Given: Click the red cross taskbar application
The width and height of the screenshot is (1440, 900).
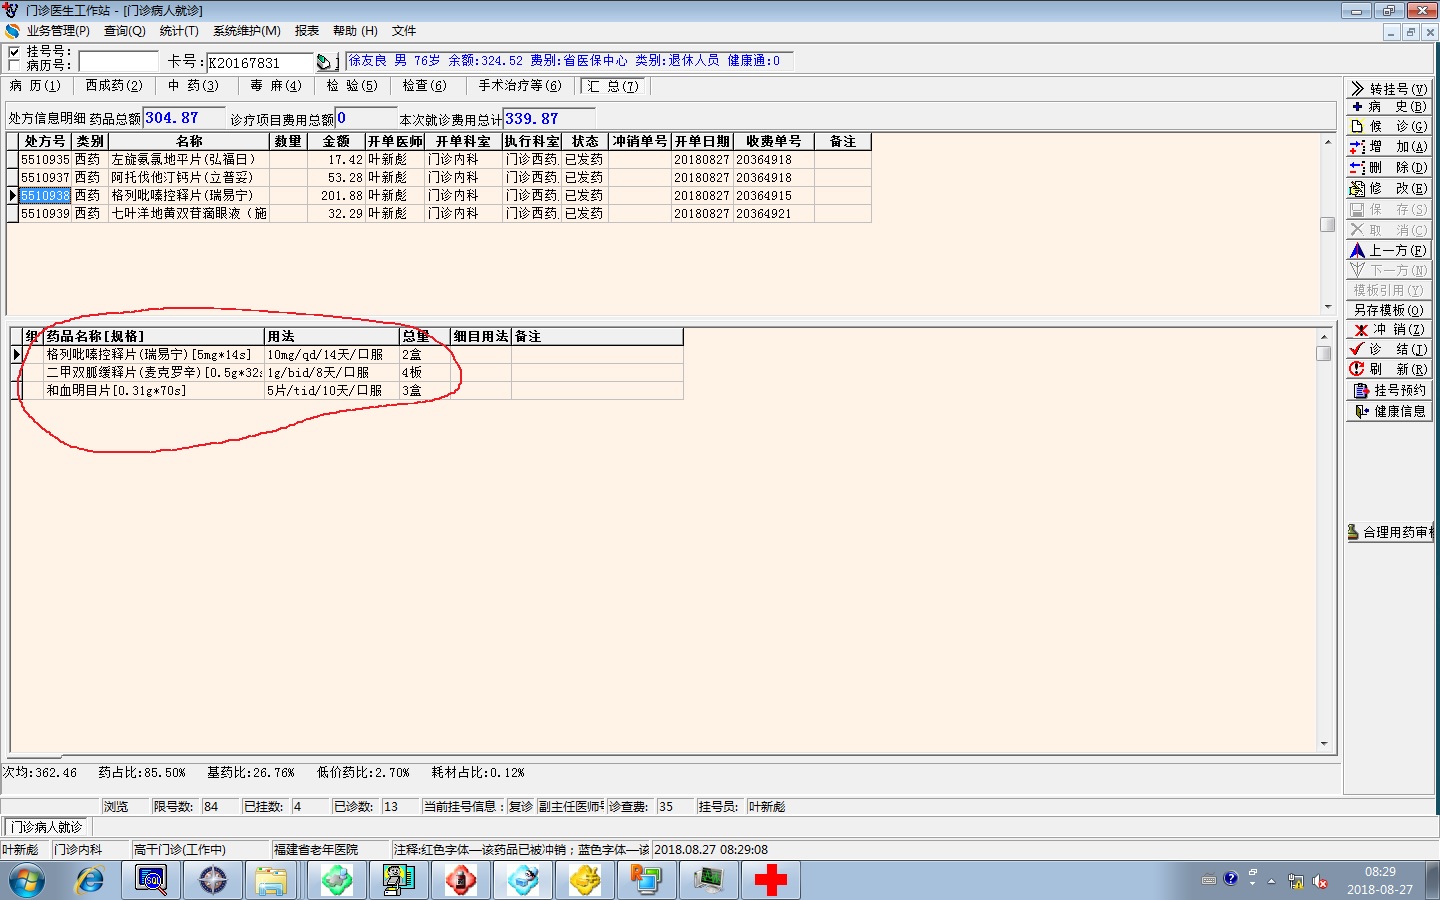Looking at the screenshot, I should [770, 881].
